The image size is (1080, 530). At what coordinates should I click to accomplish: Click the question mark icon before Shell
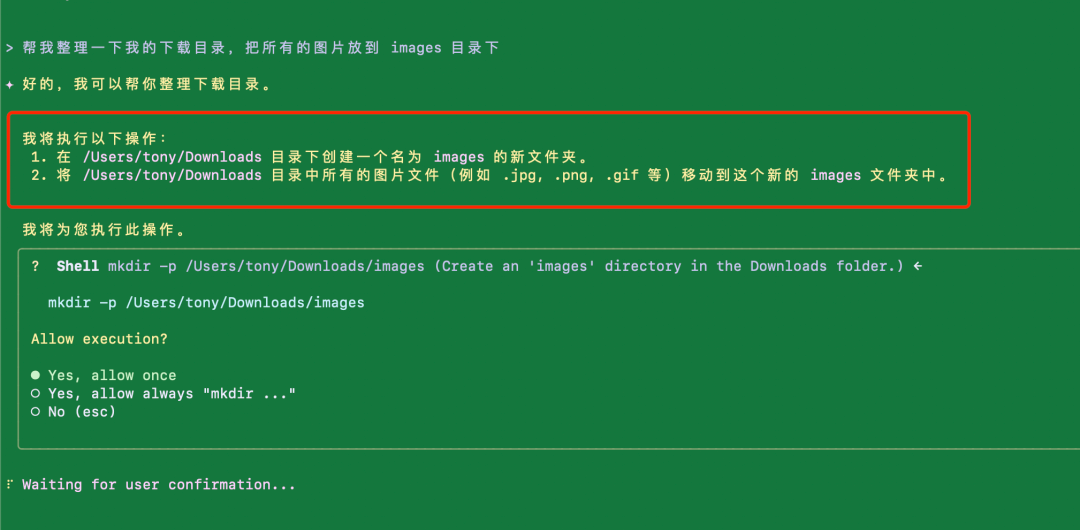coord(36,266)
